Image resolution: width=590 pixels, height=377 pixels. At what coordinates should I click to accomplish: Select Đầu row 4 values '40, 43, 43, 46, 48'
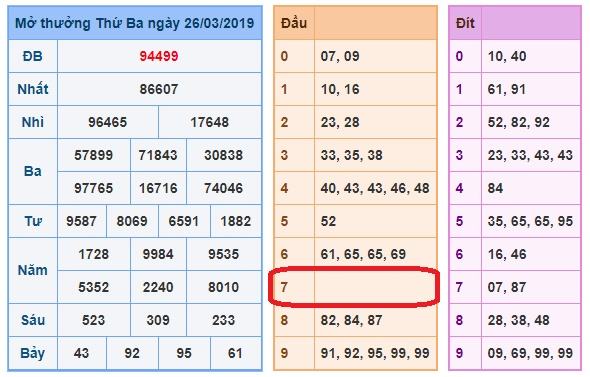(x=375, y=188)
